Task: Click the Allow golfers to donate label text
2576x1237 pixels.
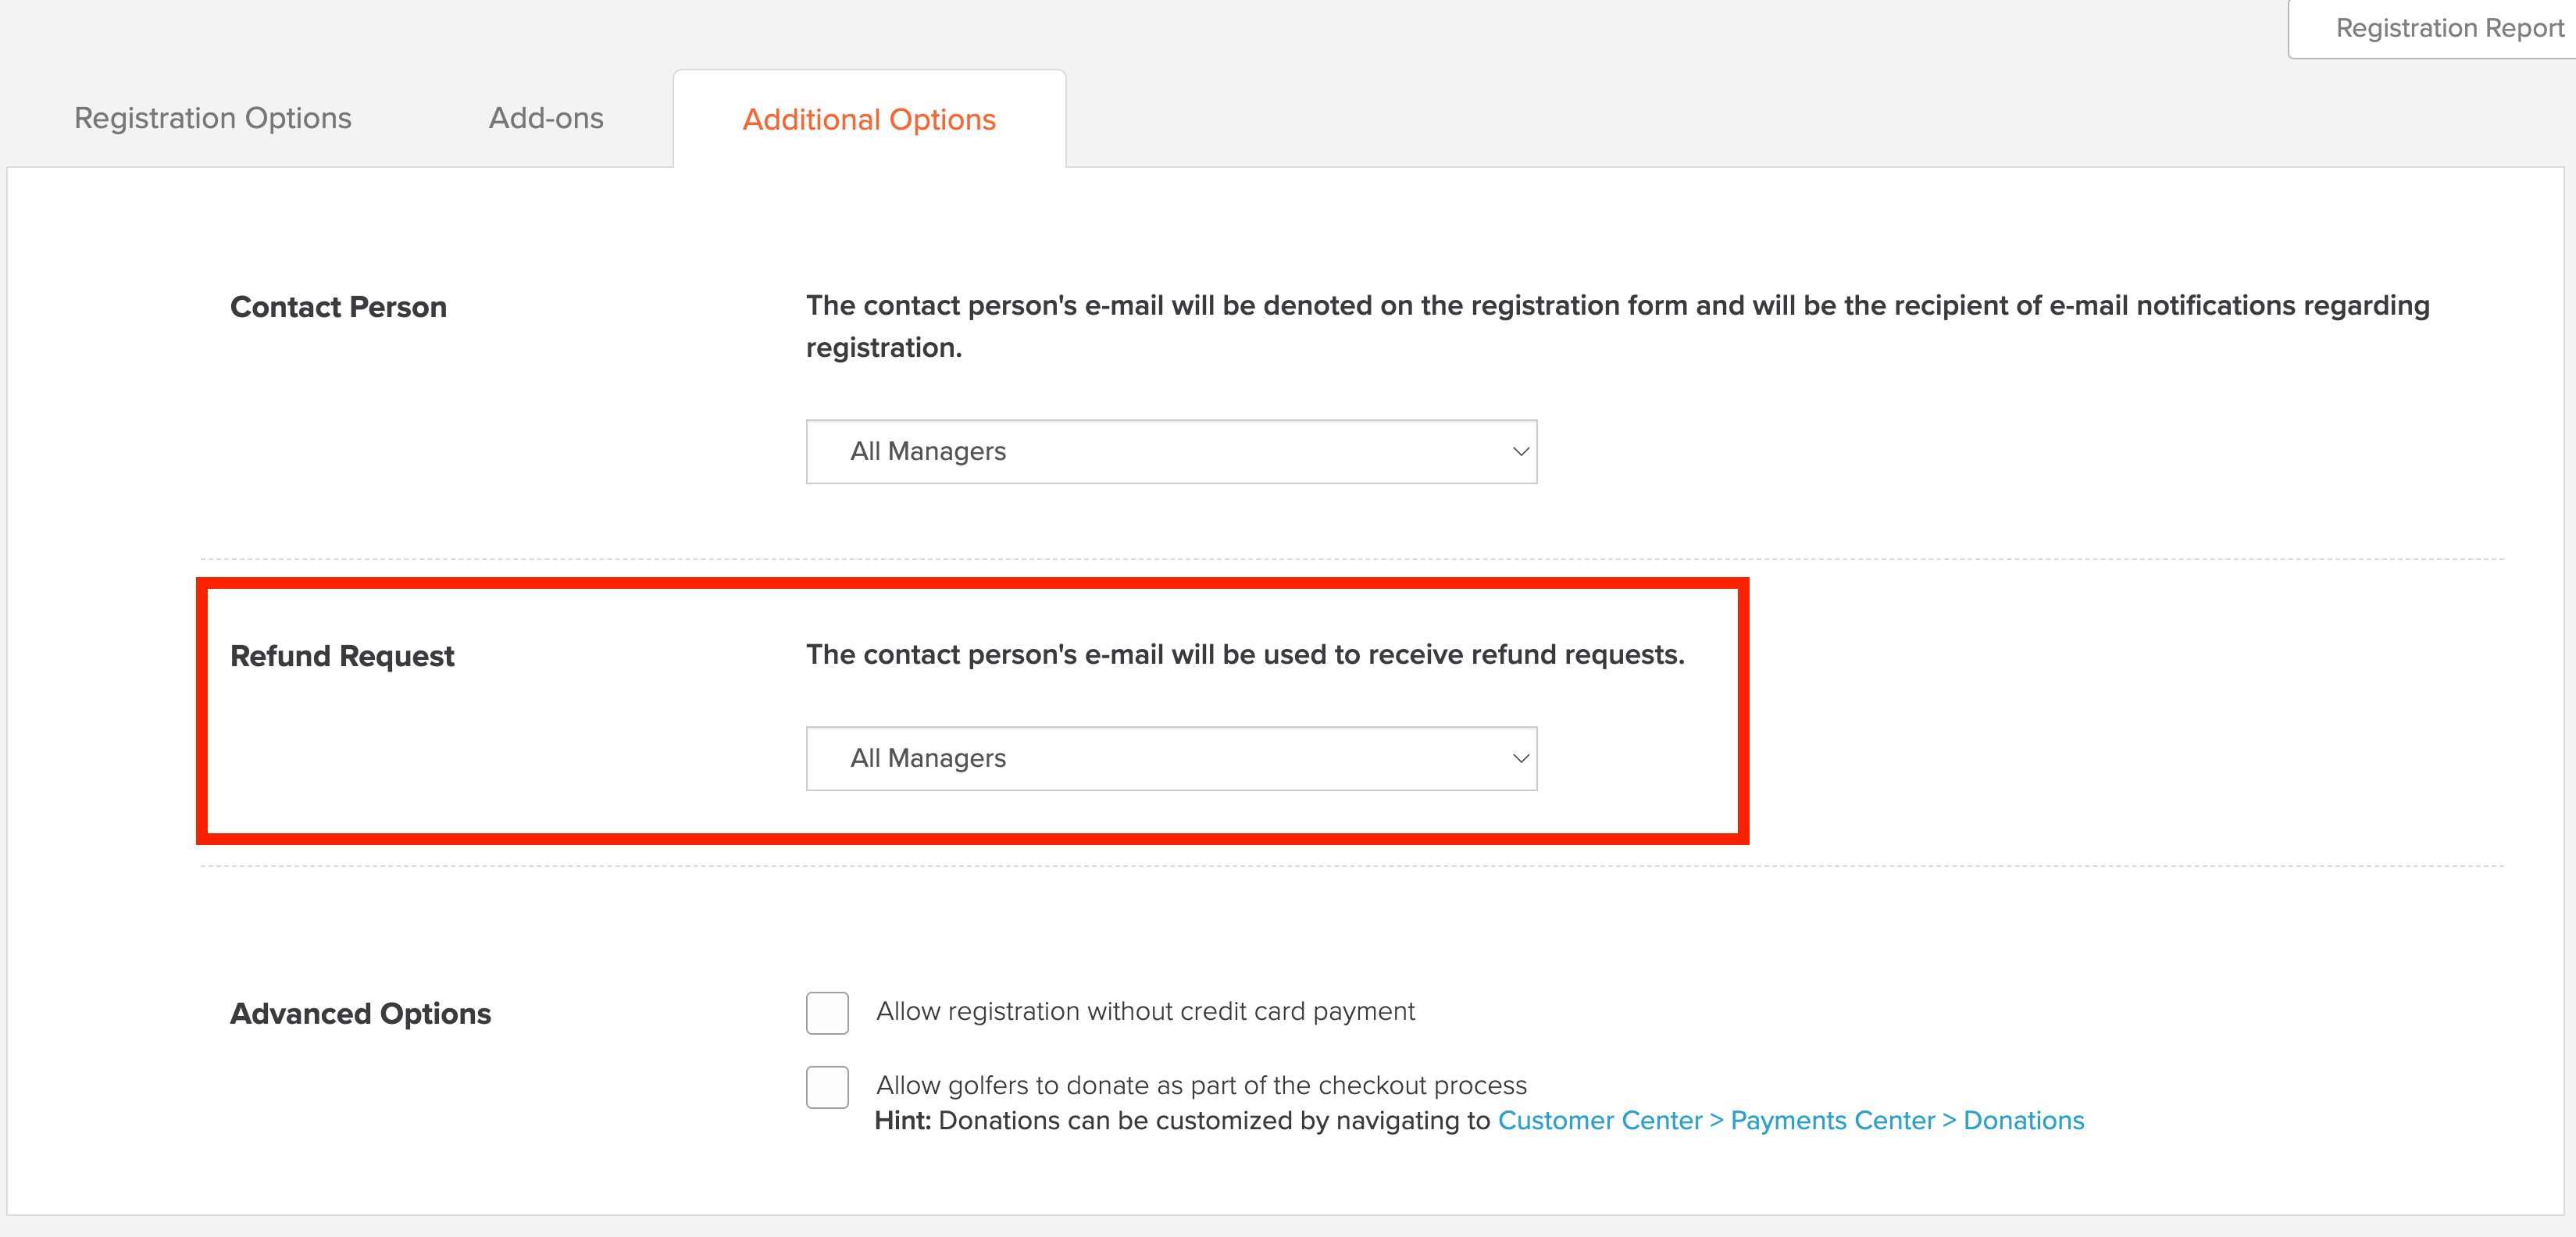Action: (1201, 1085)
